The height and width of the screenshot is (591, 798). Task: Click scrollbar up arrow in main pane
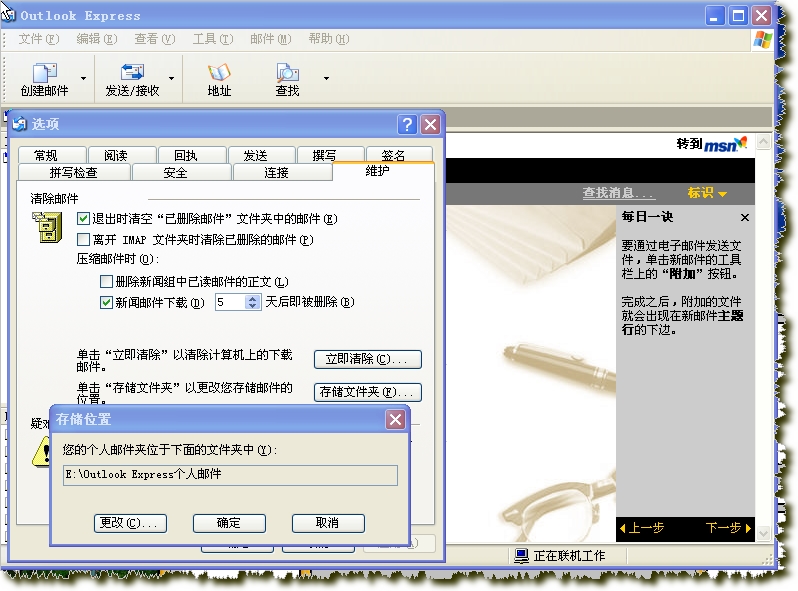(763, 142)
